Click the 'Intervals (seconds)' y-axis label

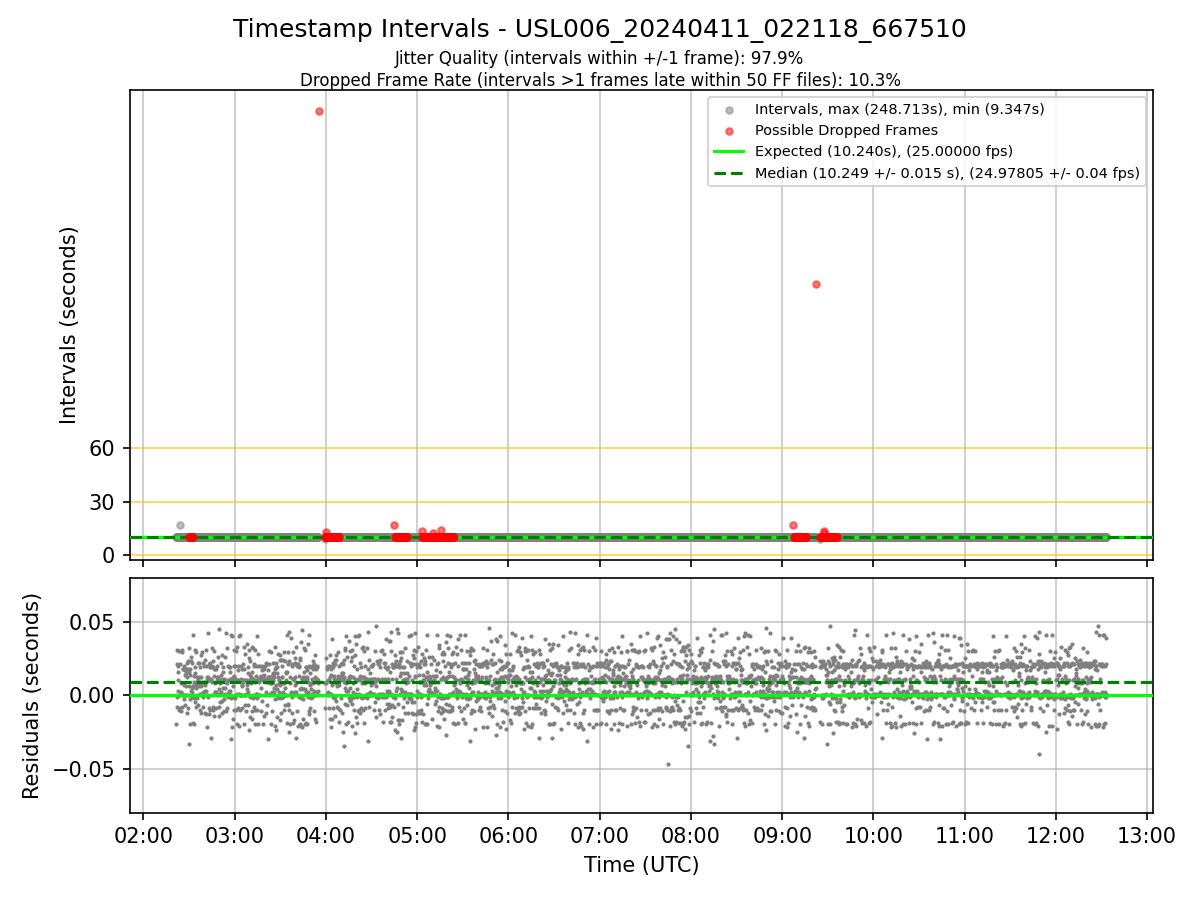pyautogui.click(x=69, y=325)
